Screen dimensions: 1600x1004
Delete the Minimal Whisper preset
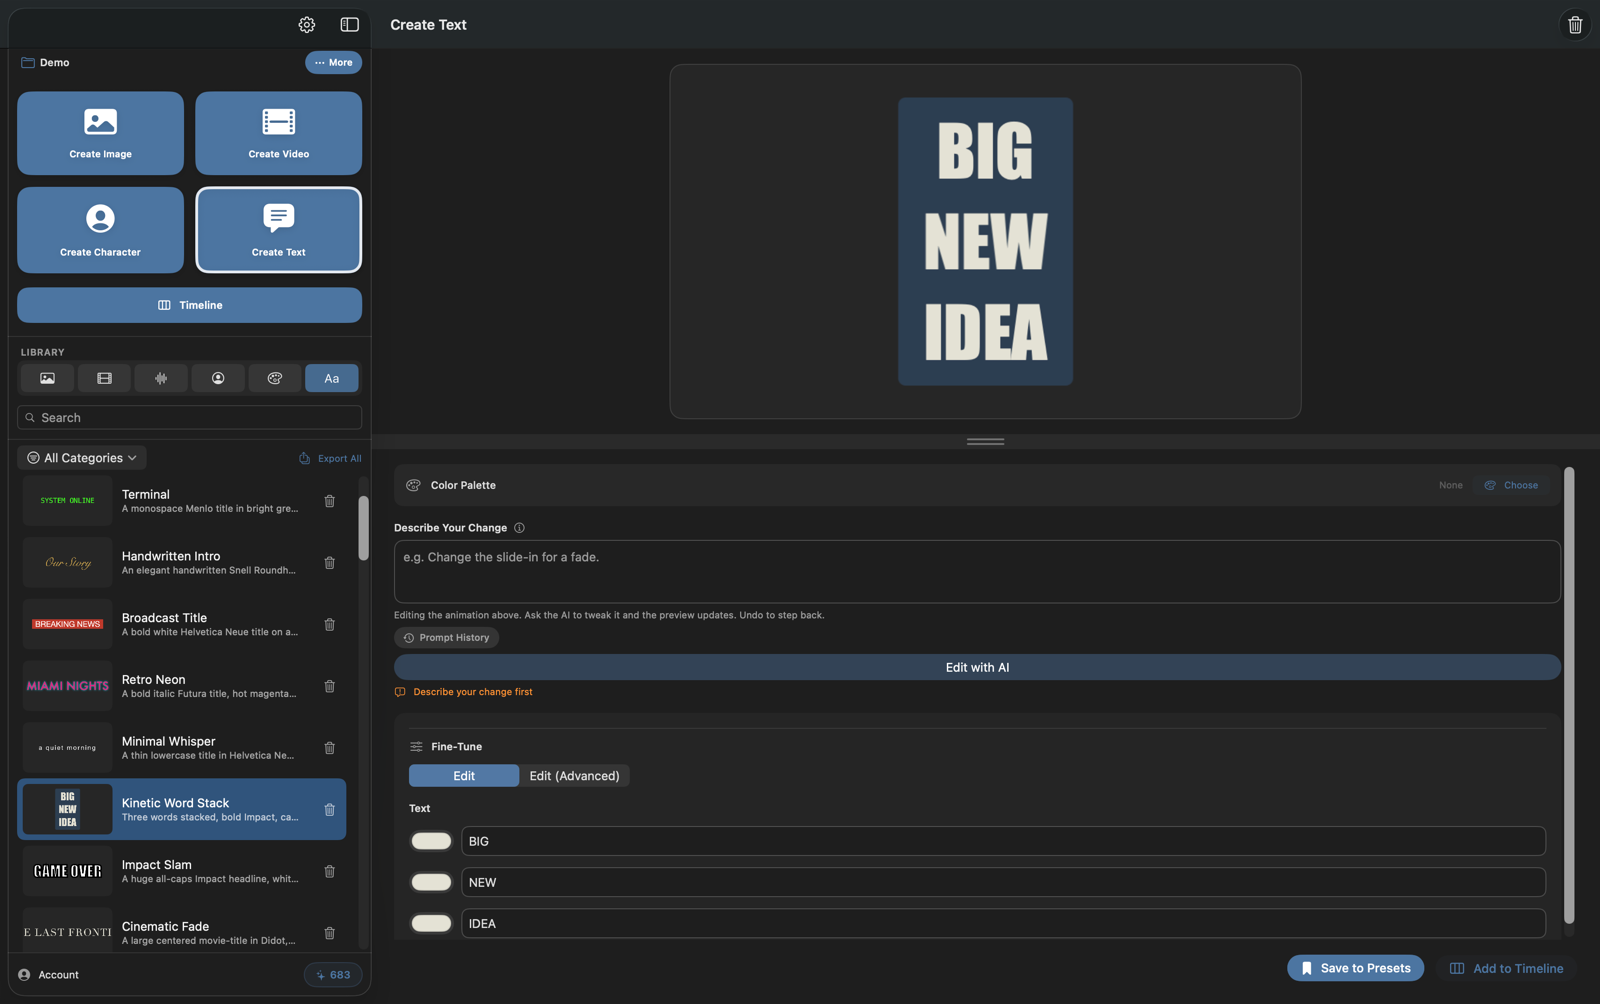pos(330,748)
